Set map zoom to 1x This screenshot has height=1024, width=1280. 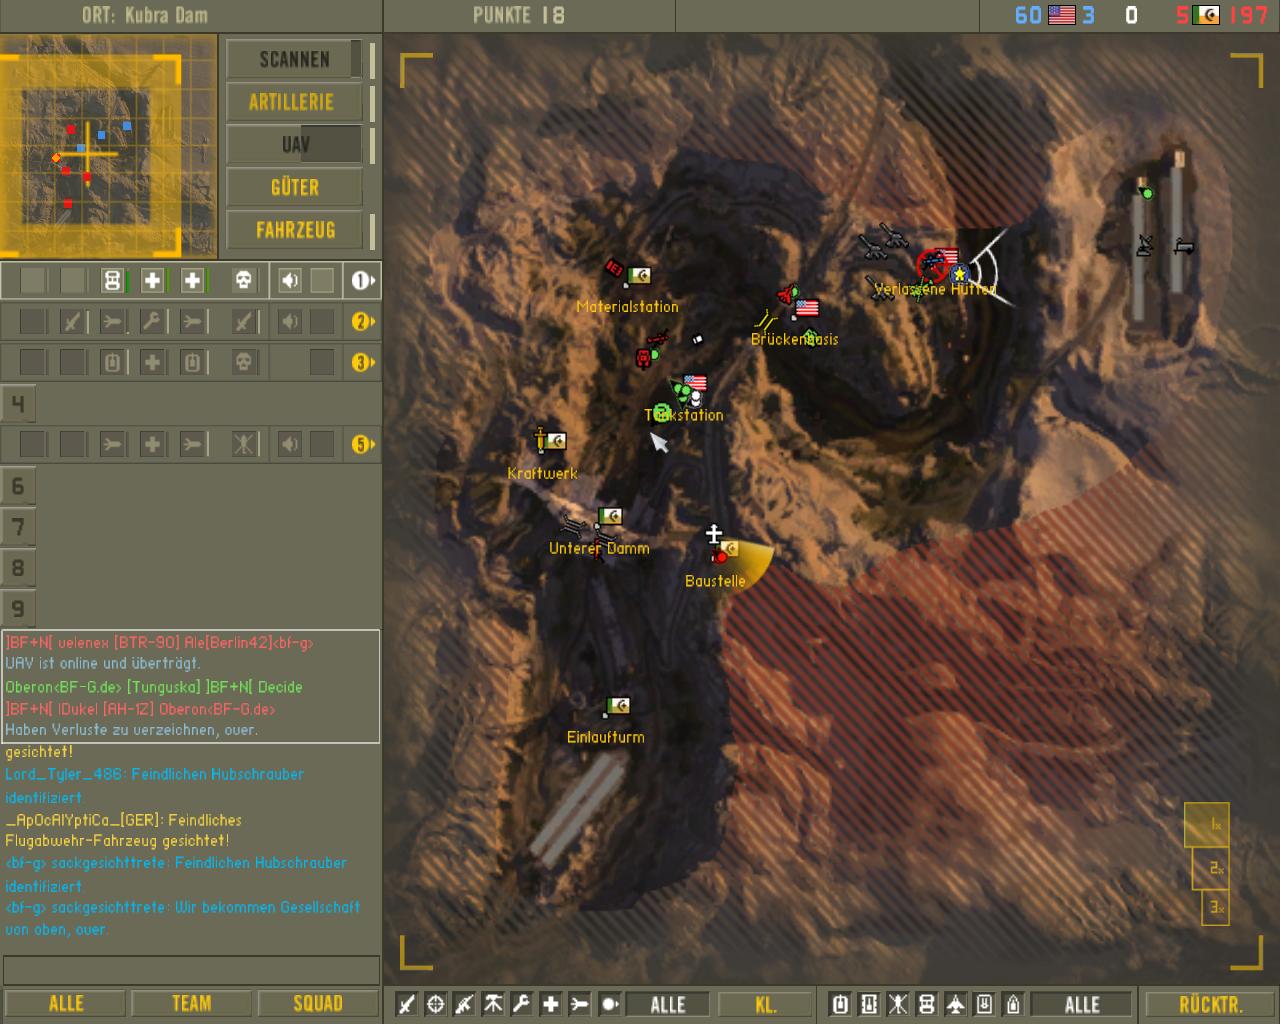[x=1208, y=825]
